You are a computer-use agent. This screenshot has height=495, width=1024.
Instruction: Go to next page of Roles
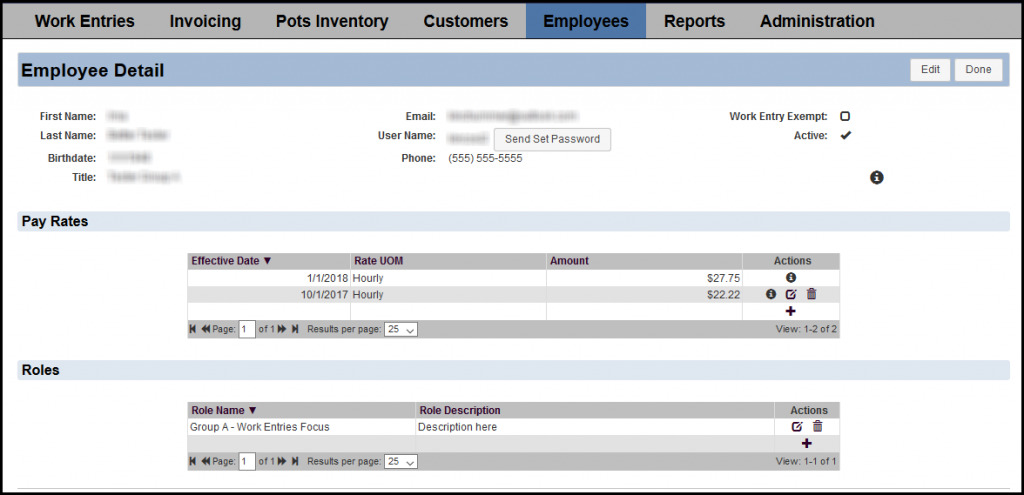(282, 461)
